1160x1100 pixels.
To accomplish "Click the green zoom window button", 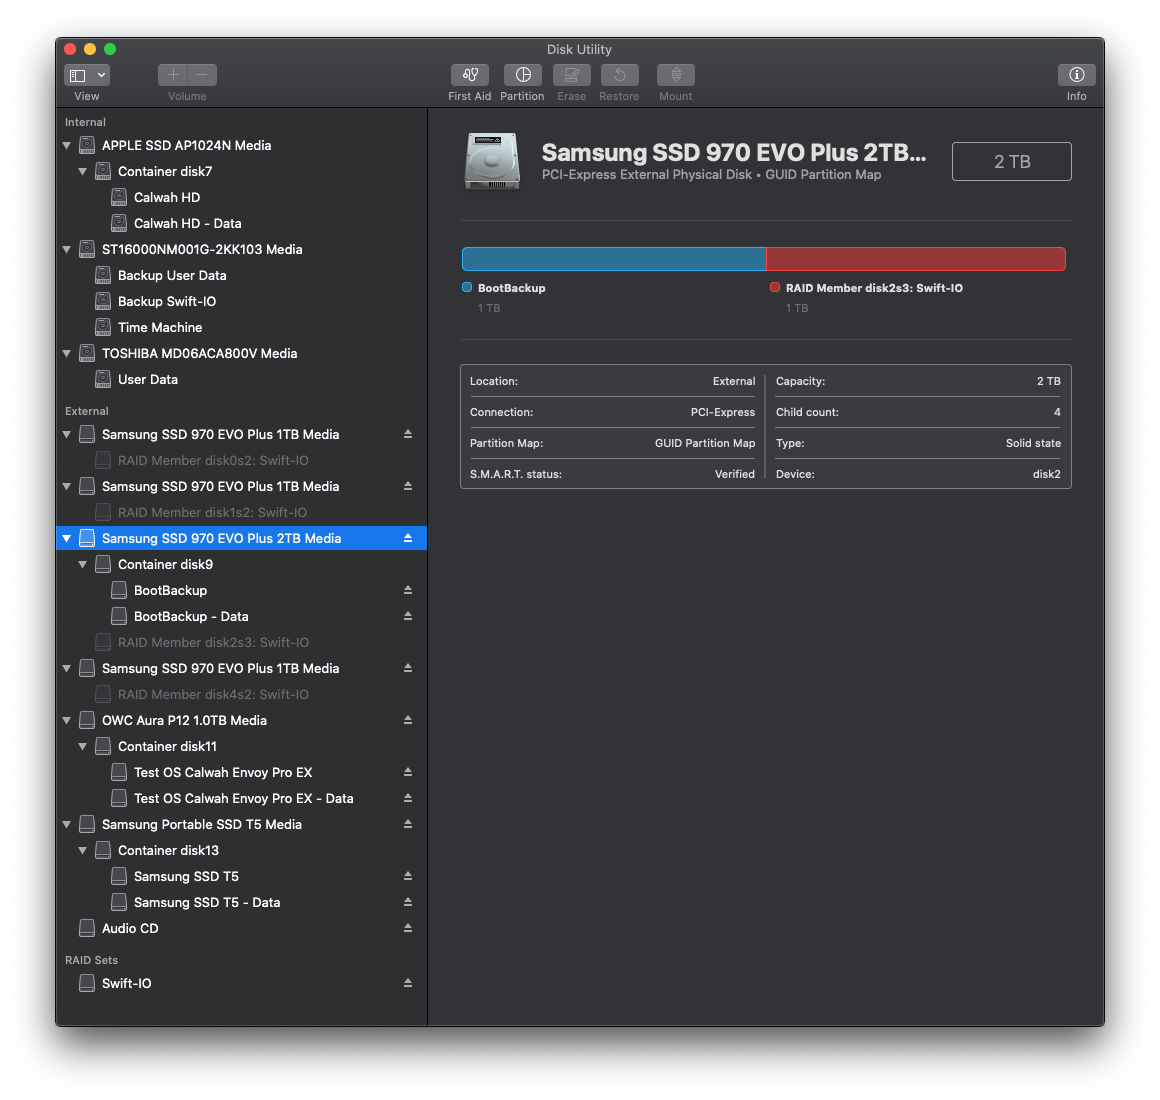I will coord(110,49).
